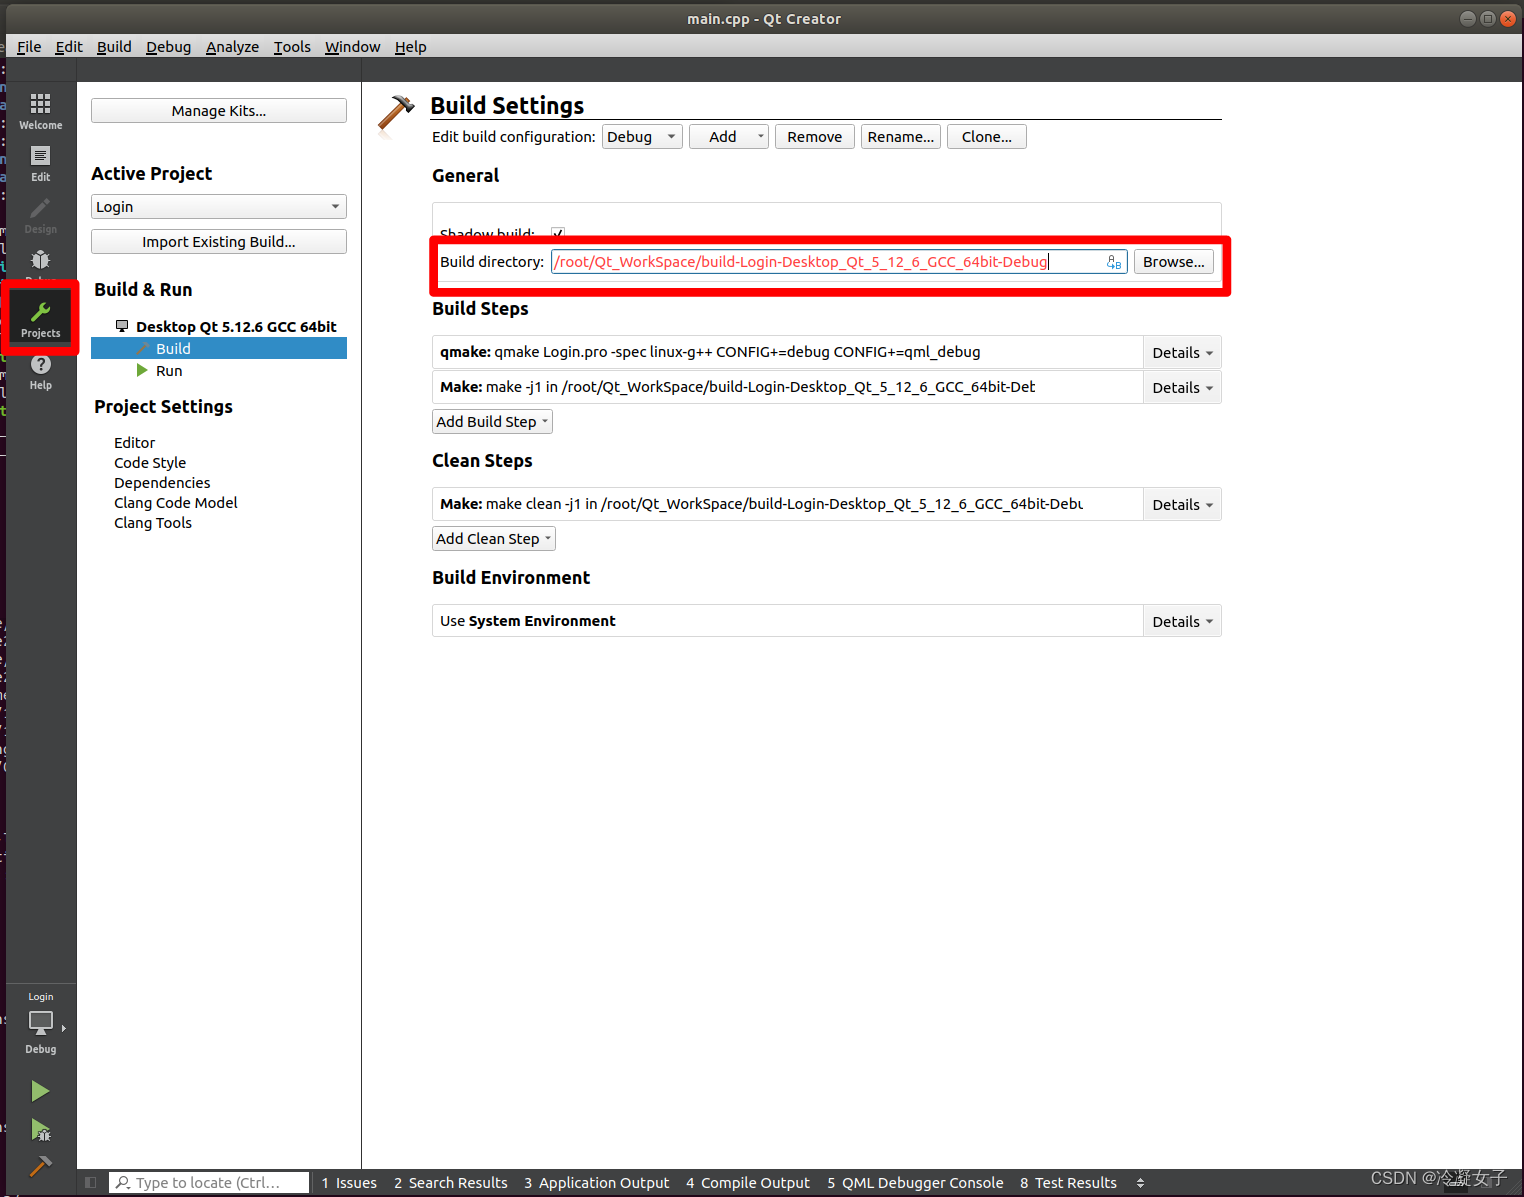
Task: Open the Help menu in menu bar
Action: pyautogui.click(x=410, y=47)
